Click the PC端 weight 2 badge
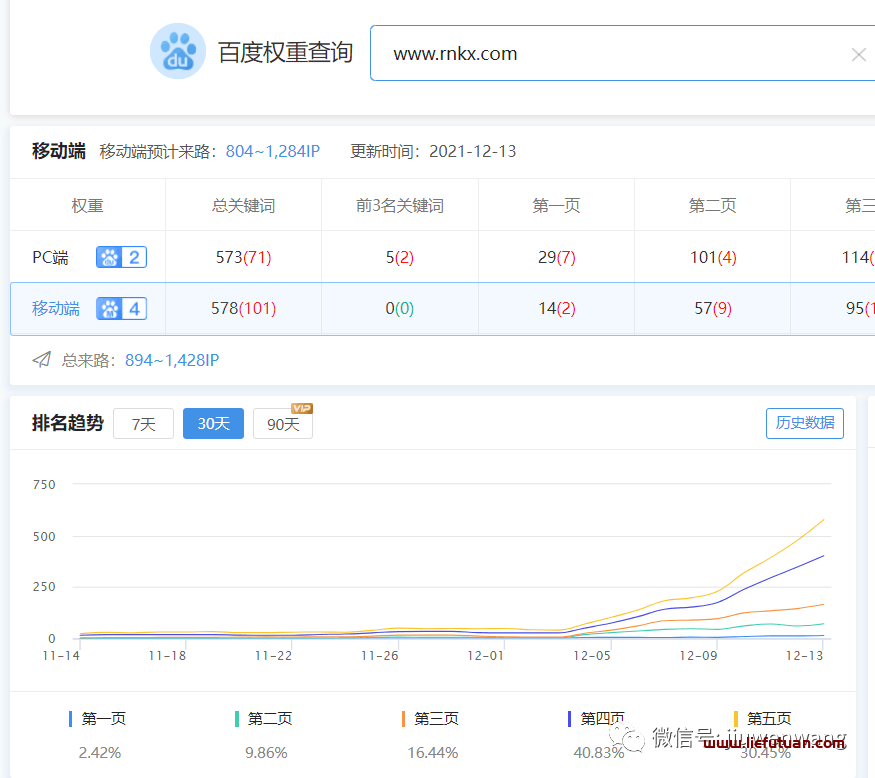Screen dimensions: 875x778 click(x=121, y=257)
